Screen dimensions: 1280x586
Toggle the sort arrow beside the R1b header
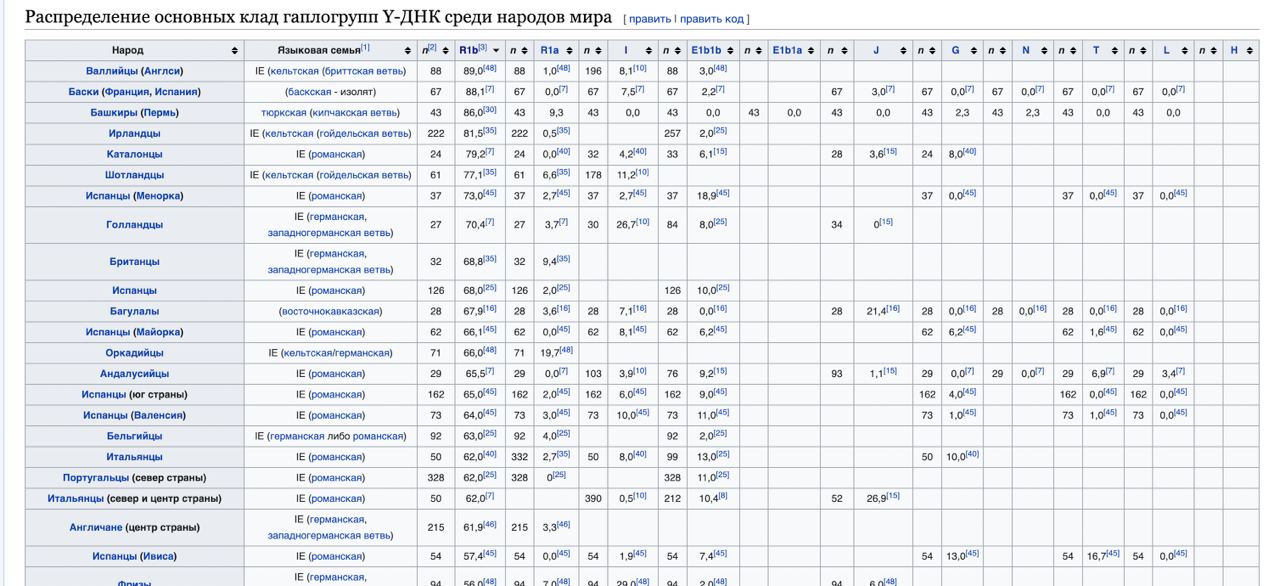[497, 50]
